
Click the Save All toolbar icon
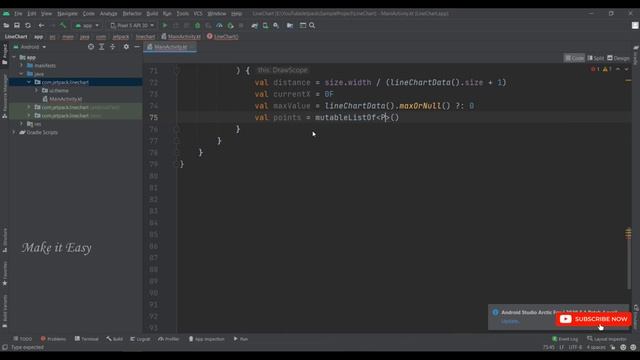pos(17,25)
